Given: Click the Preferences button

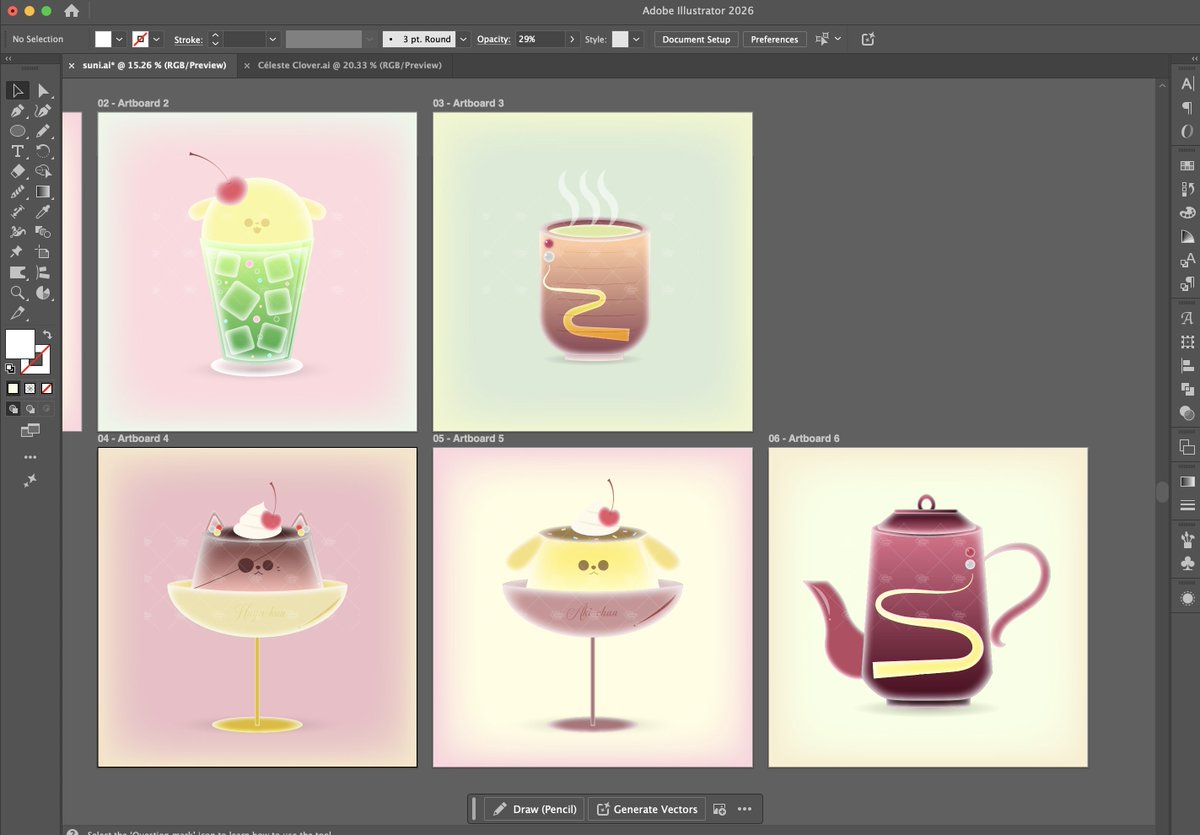Looking at the screenshot, I should click(775, 39).
